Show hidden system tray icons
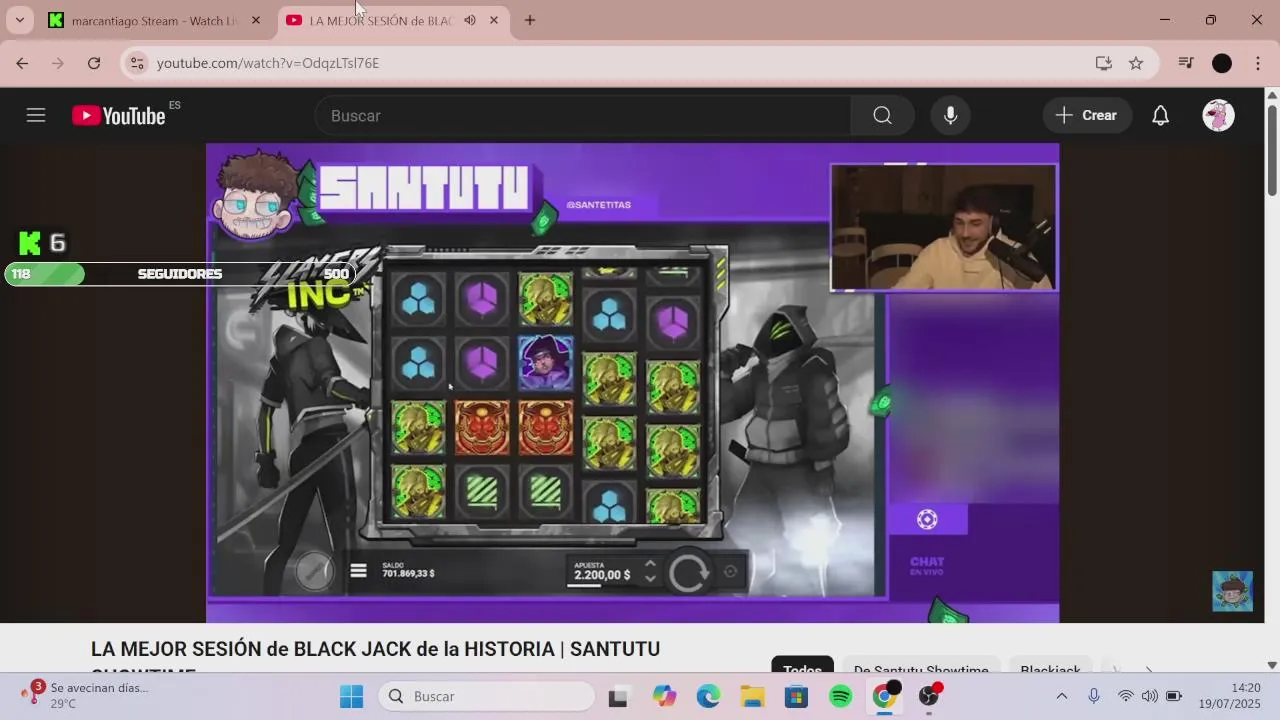The height and width of the screenshot is (720, 1280). click(x=1062, y=696)
